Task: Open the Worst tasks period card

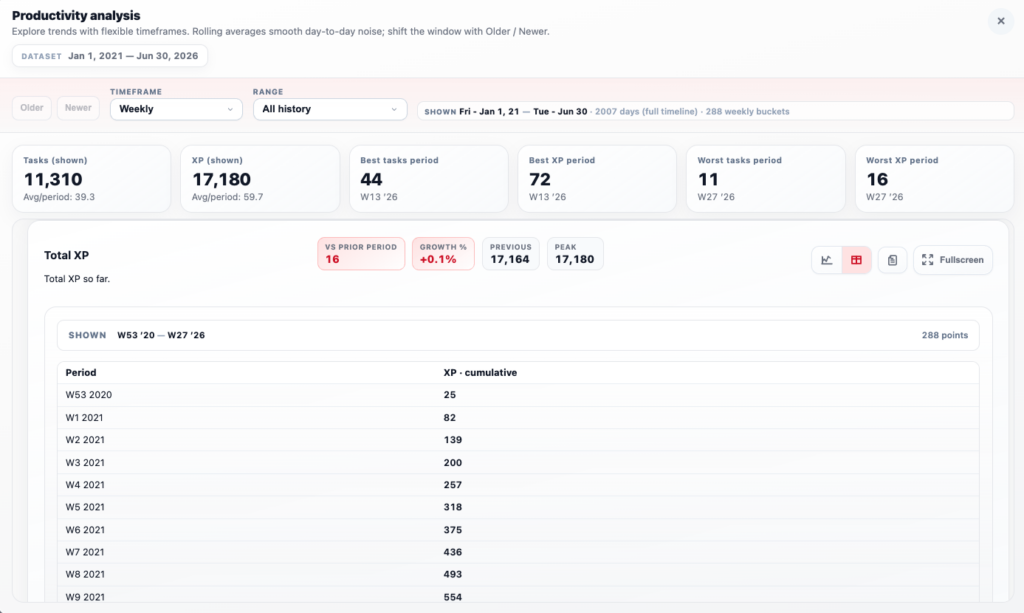Action: point(765,179)
